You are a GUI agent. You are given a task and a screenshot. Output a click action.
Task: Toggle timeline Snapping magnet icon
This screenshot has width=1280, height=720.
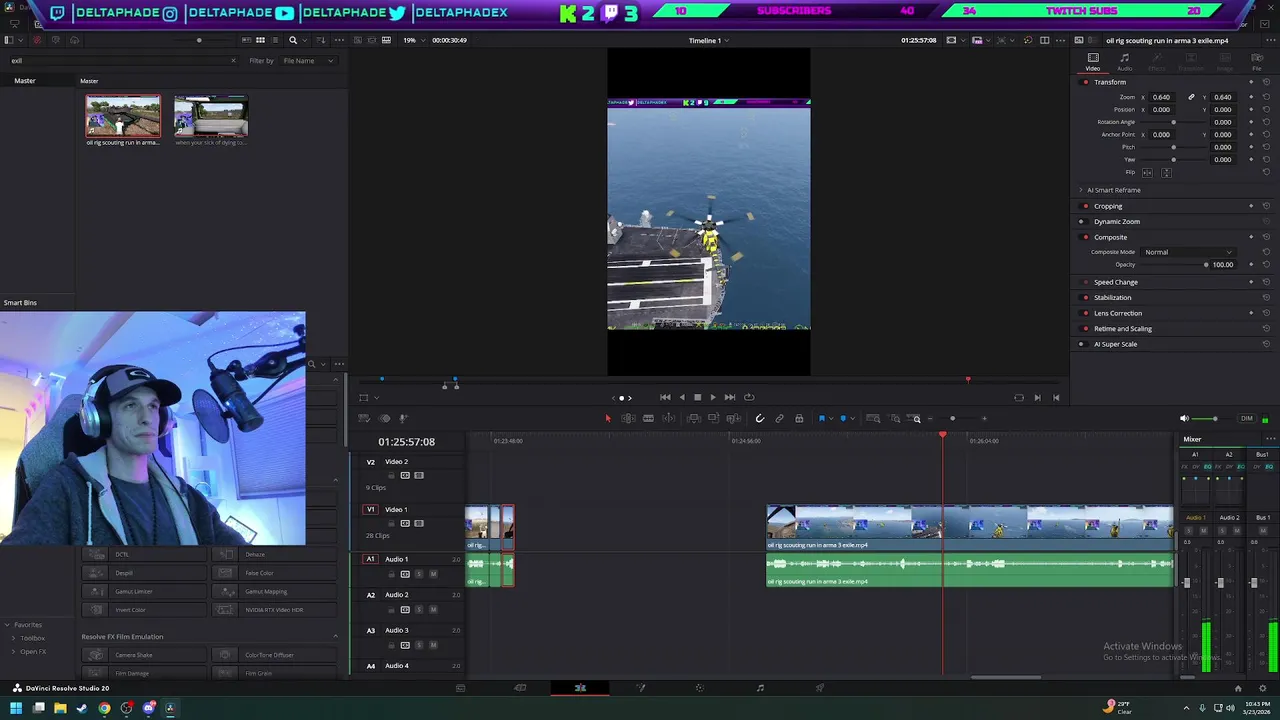point(760,418)
